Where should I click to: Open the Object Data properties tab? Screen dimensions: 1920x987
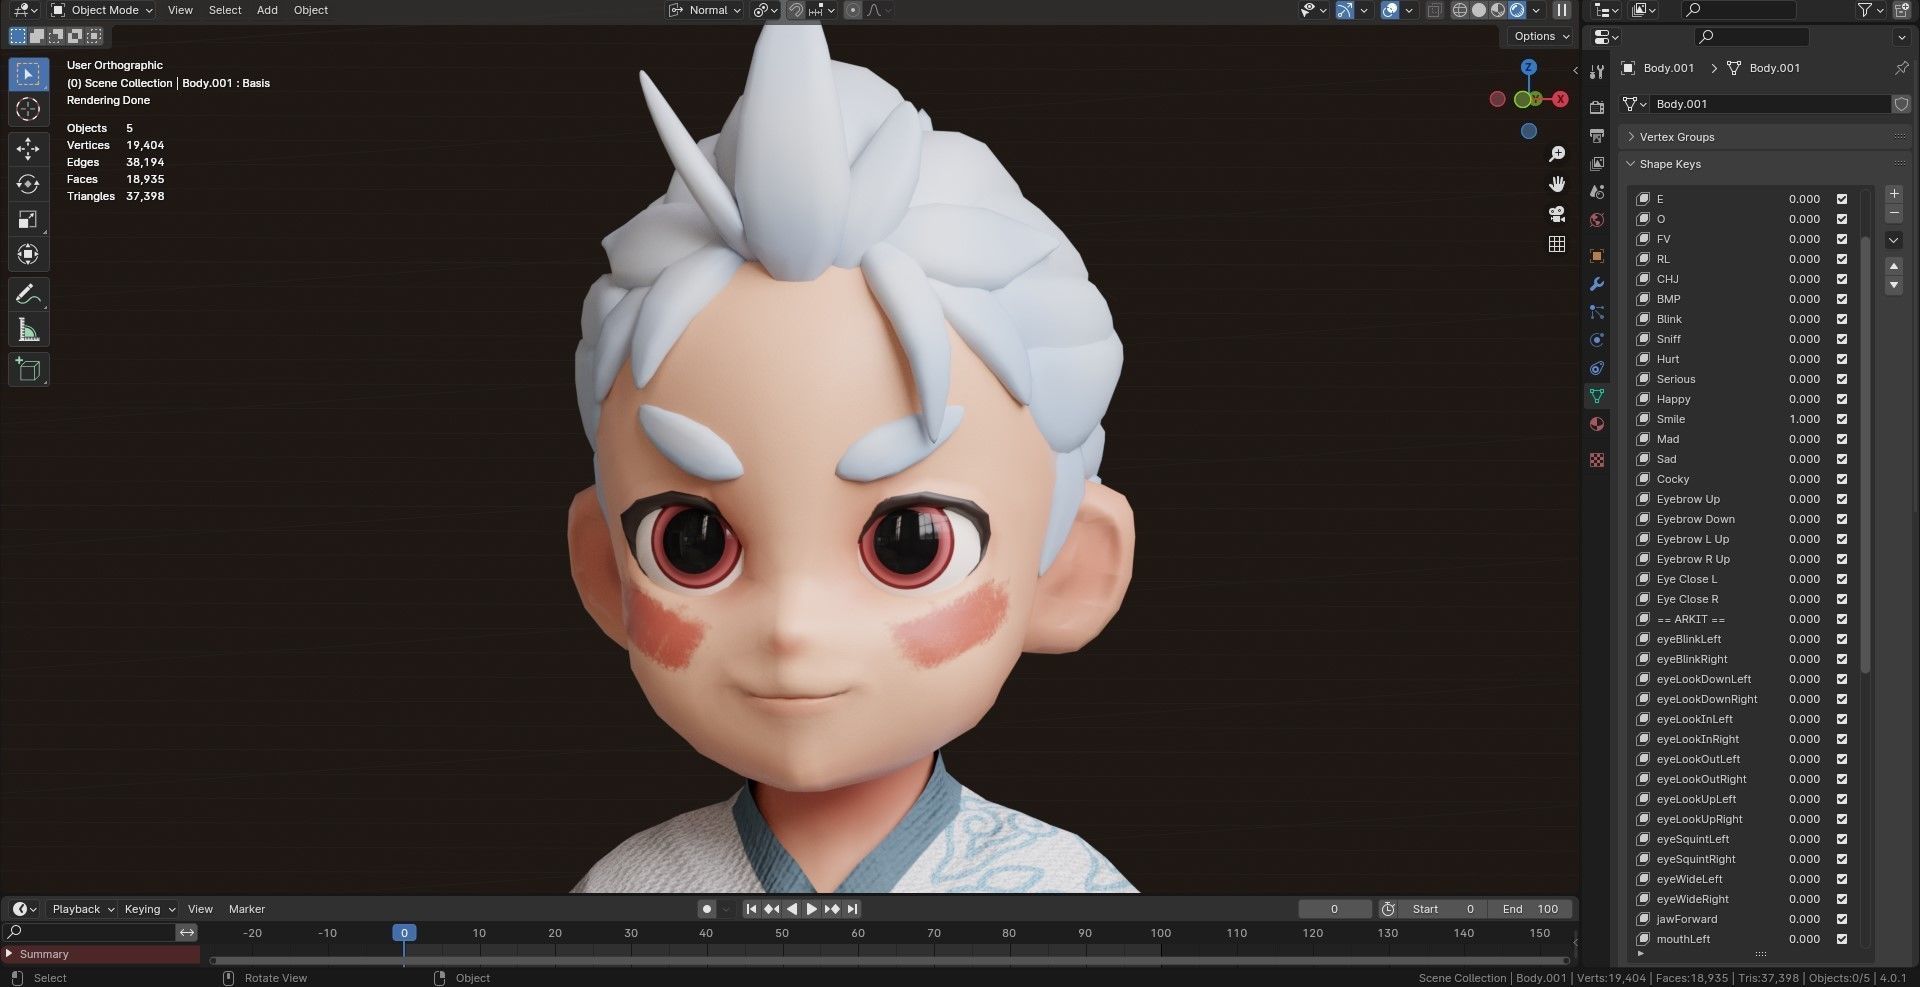pos(1597,396)
